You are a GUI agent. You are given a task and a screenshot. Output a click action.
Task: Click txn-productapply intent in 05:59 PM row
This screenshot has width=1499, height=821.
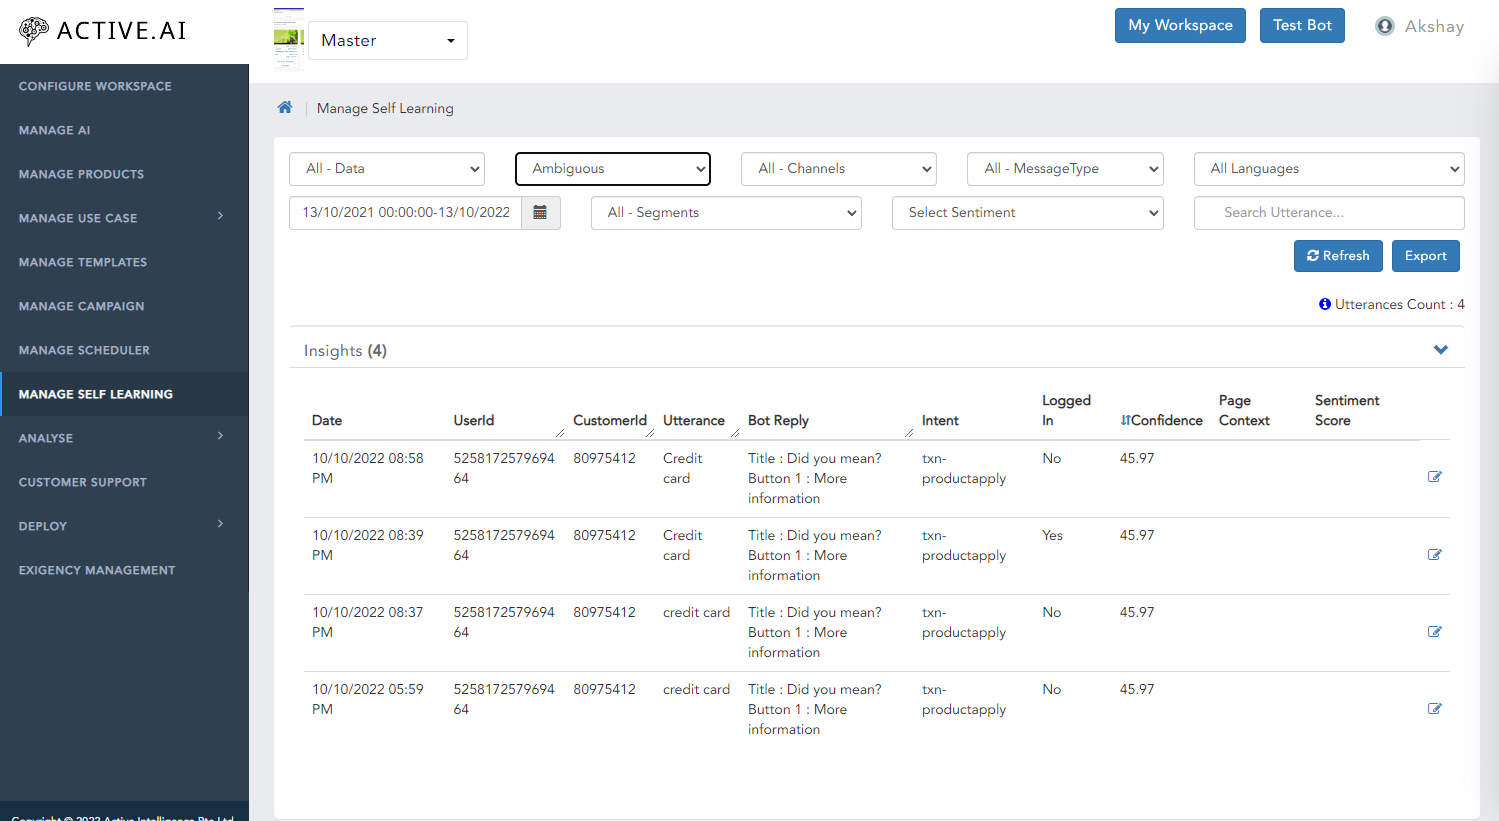(964, 699)
